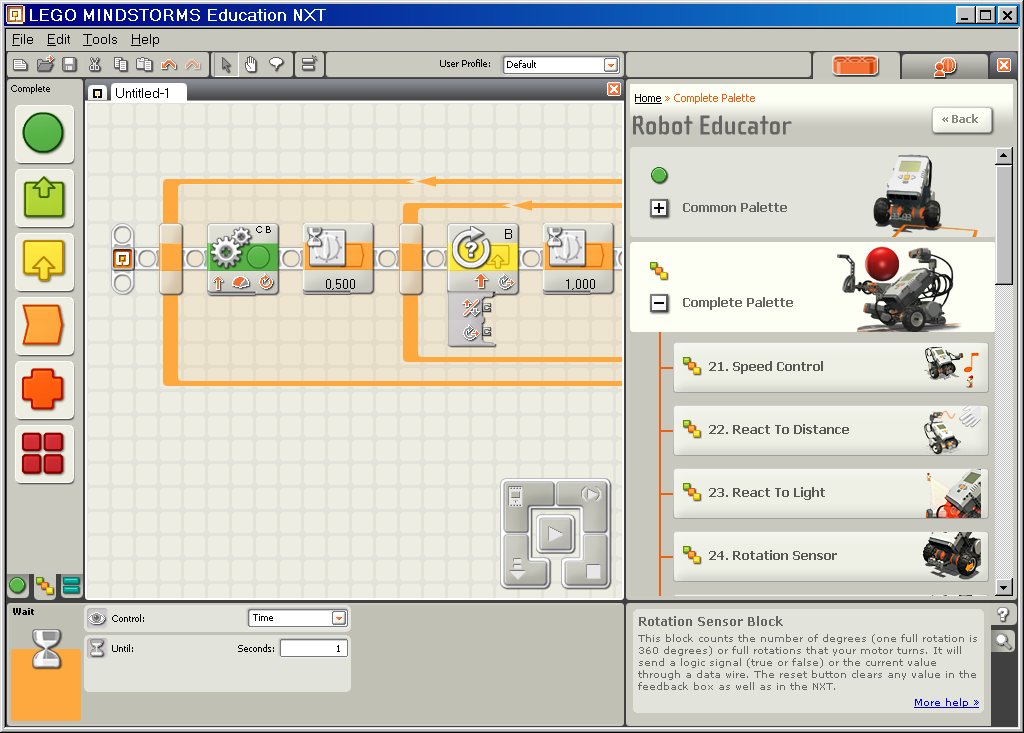
Task: Click the Seconds input field
Action: (x=313, y=649)
